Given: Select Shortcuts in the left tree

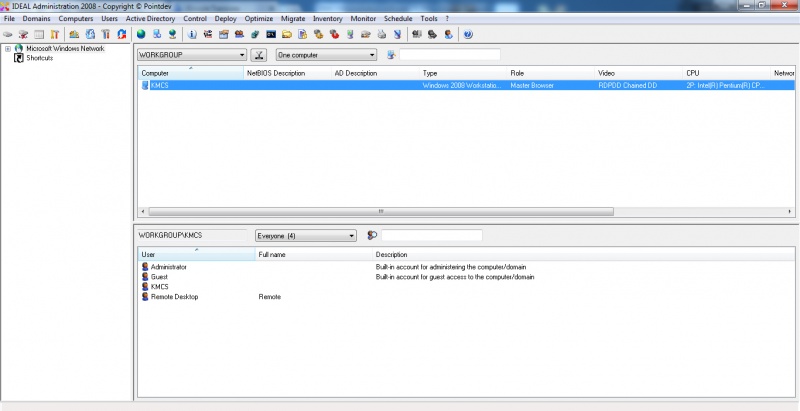Looking at the screenshot, I should click(39, 58).
